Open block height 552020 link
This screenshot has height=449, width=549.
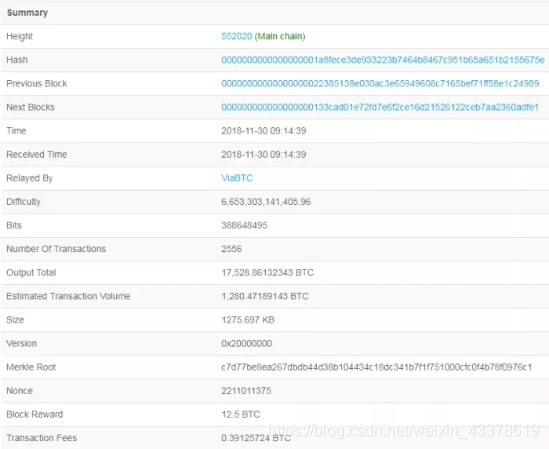237,36
